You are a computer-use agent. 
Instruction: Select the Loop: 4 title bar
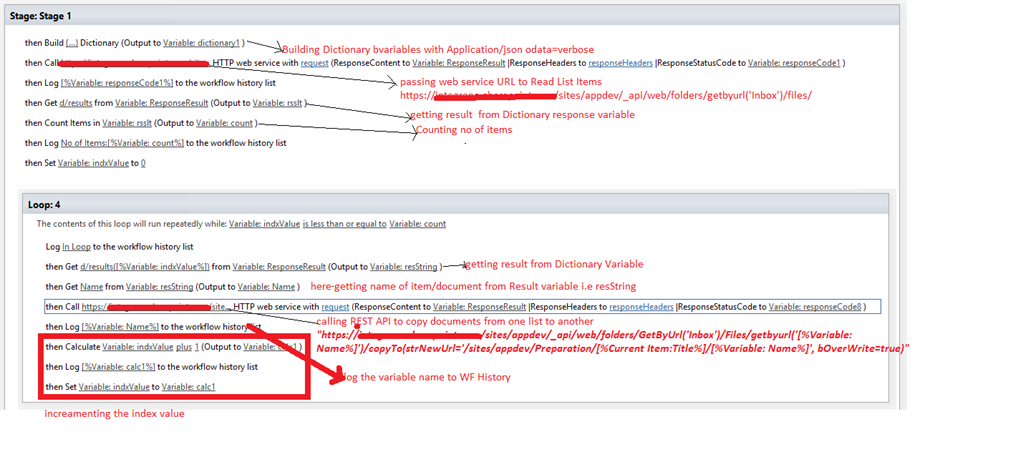point(456,204)
